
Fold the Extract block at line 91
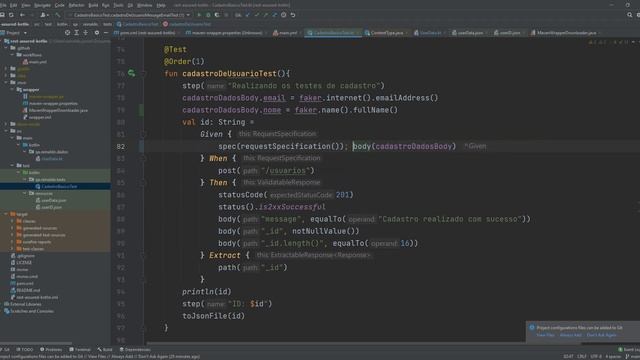(143, 255)
